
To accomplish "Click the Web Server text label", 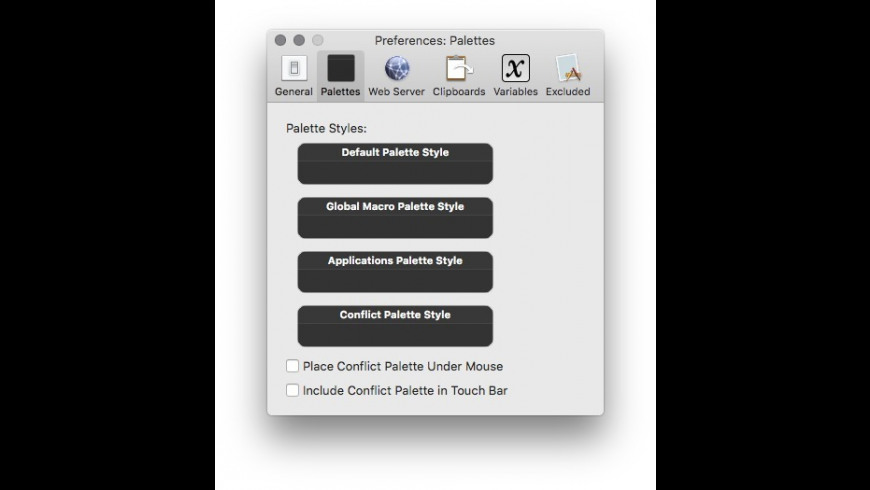I will [396, 92].
